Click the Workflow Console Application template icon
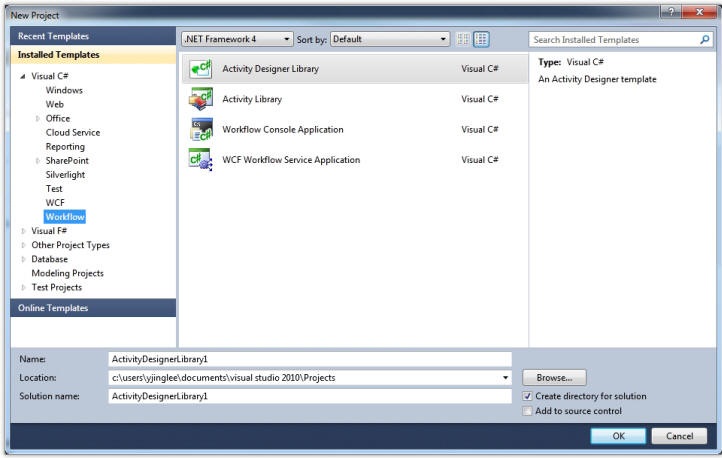Screen dimensions: 722x458 [x=201, y=129]
